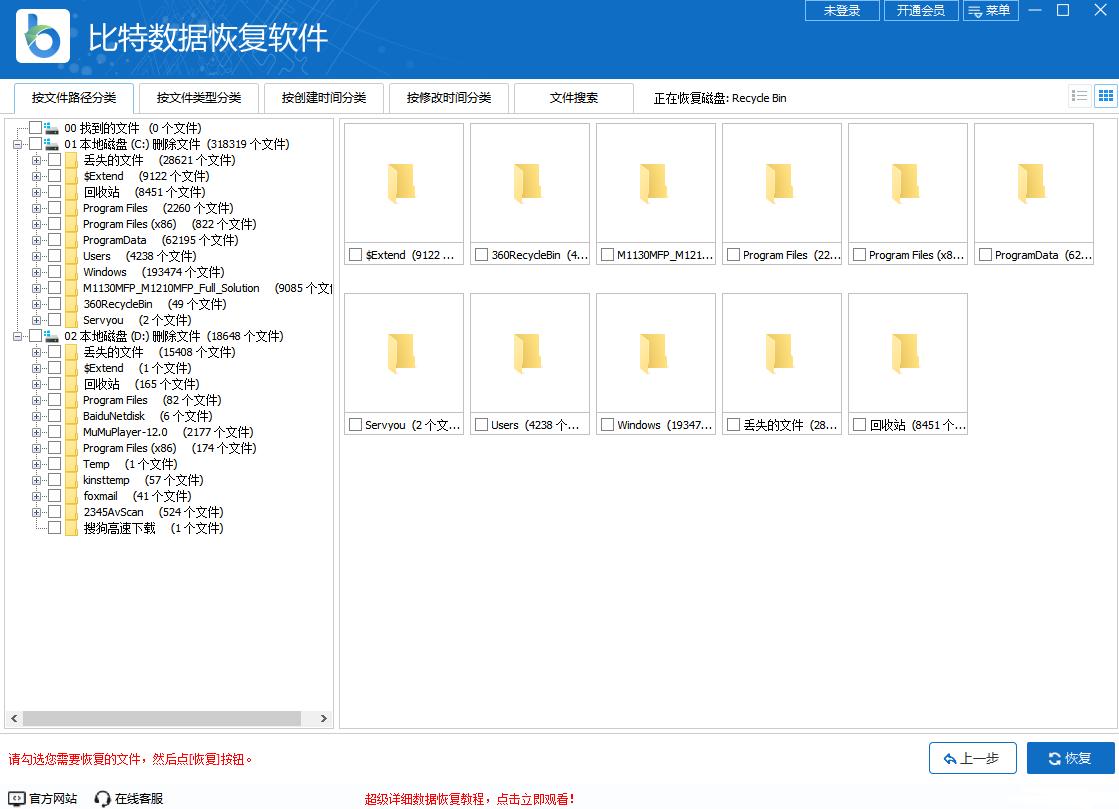This screenshot has width=1119, height=809.
Task: Click the 在线客服 headset icon
Action: point(101,798)
